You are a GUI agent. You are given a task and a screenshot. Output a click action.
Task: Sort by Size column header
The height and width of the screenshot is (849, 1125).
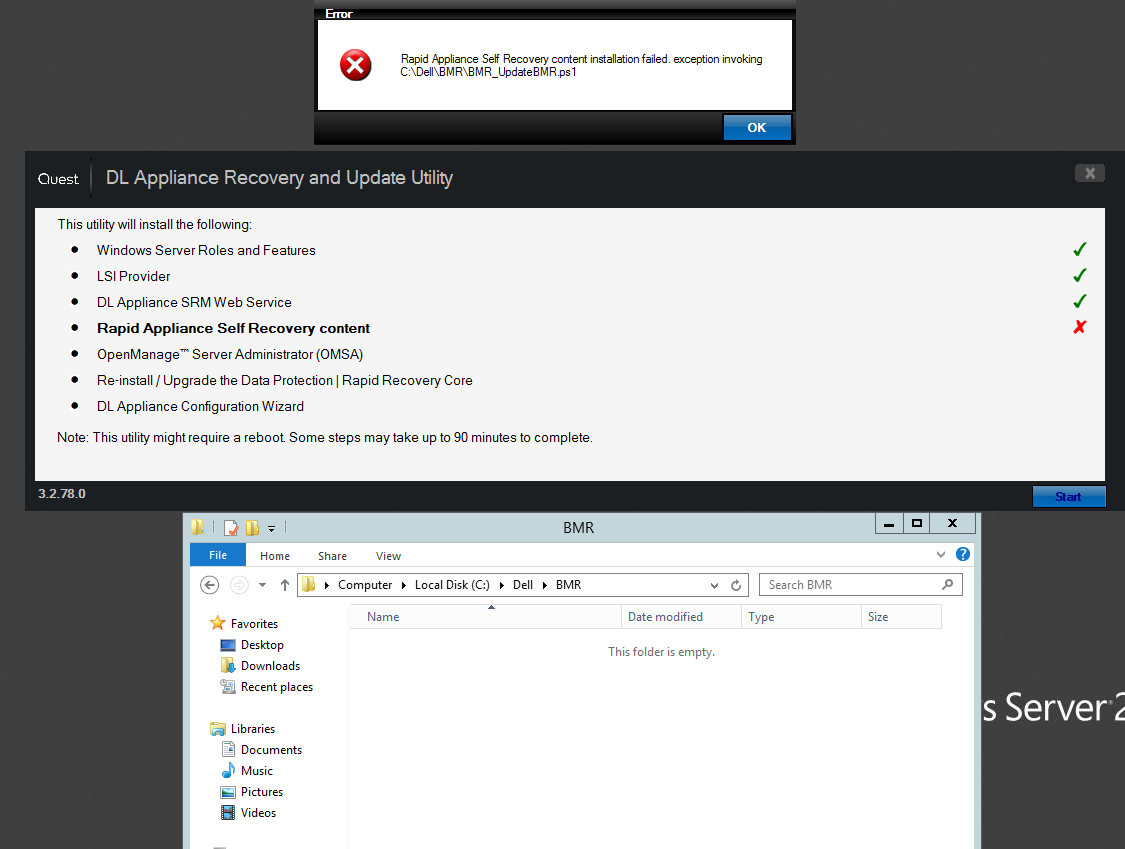tap(901, 616)
